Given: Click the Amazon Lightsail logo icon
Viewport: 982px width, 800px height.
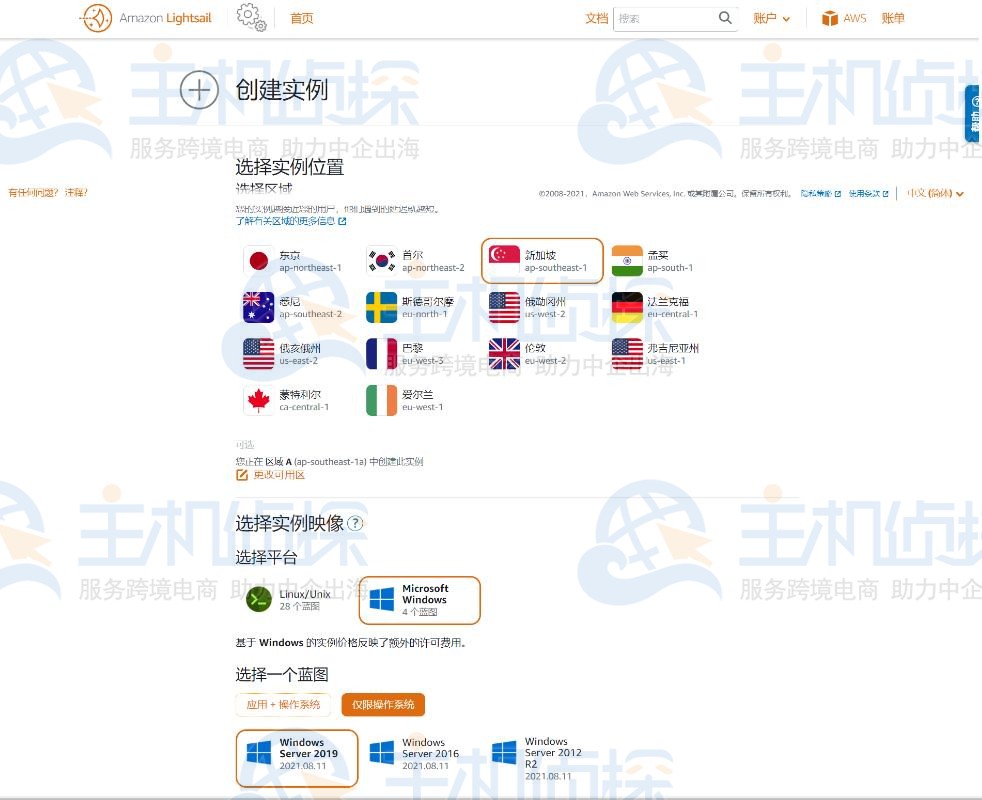Looking at the screenshot, I should coord(96,18).
